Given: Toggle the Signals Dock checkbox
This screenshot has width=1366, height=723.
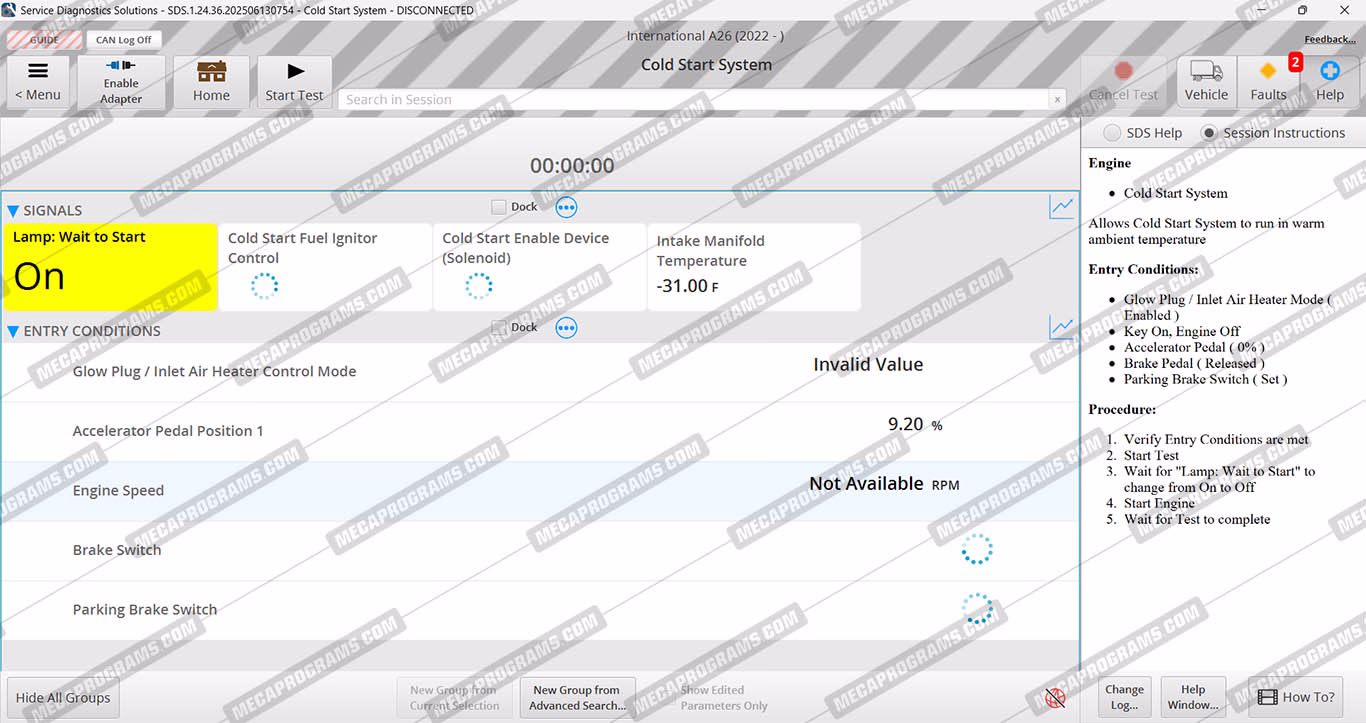Looking at the screenshot, I should click(498, 207).
